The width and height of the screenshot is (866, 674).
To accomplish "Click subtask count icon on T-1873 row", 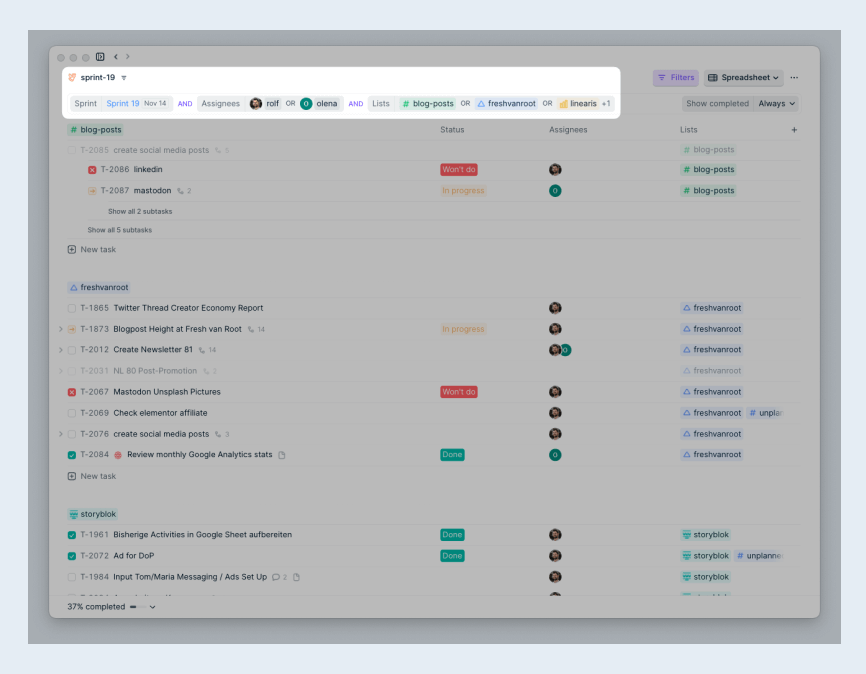I will click(x=251, y=329).
